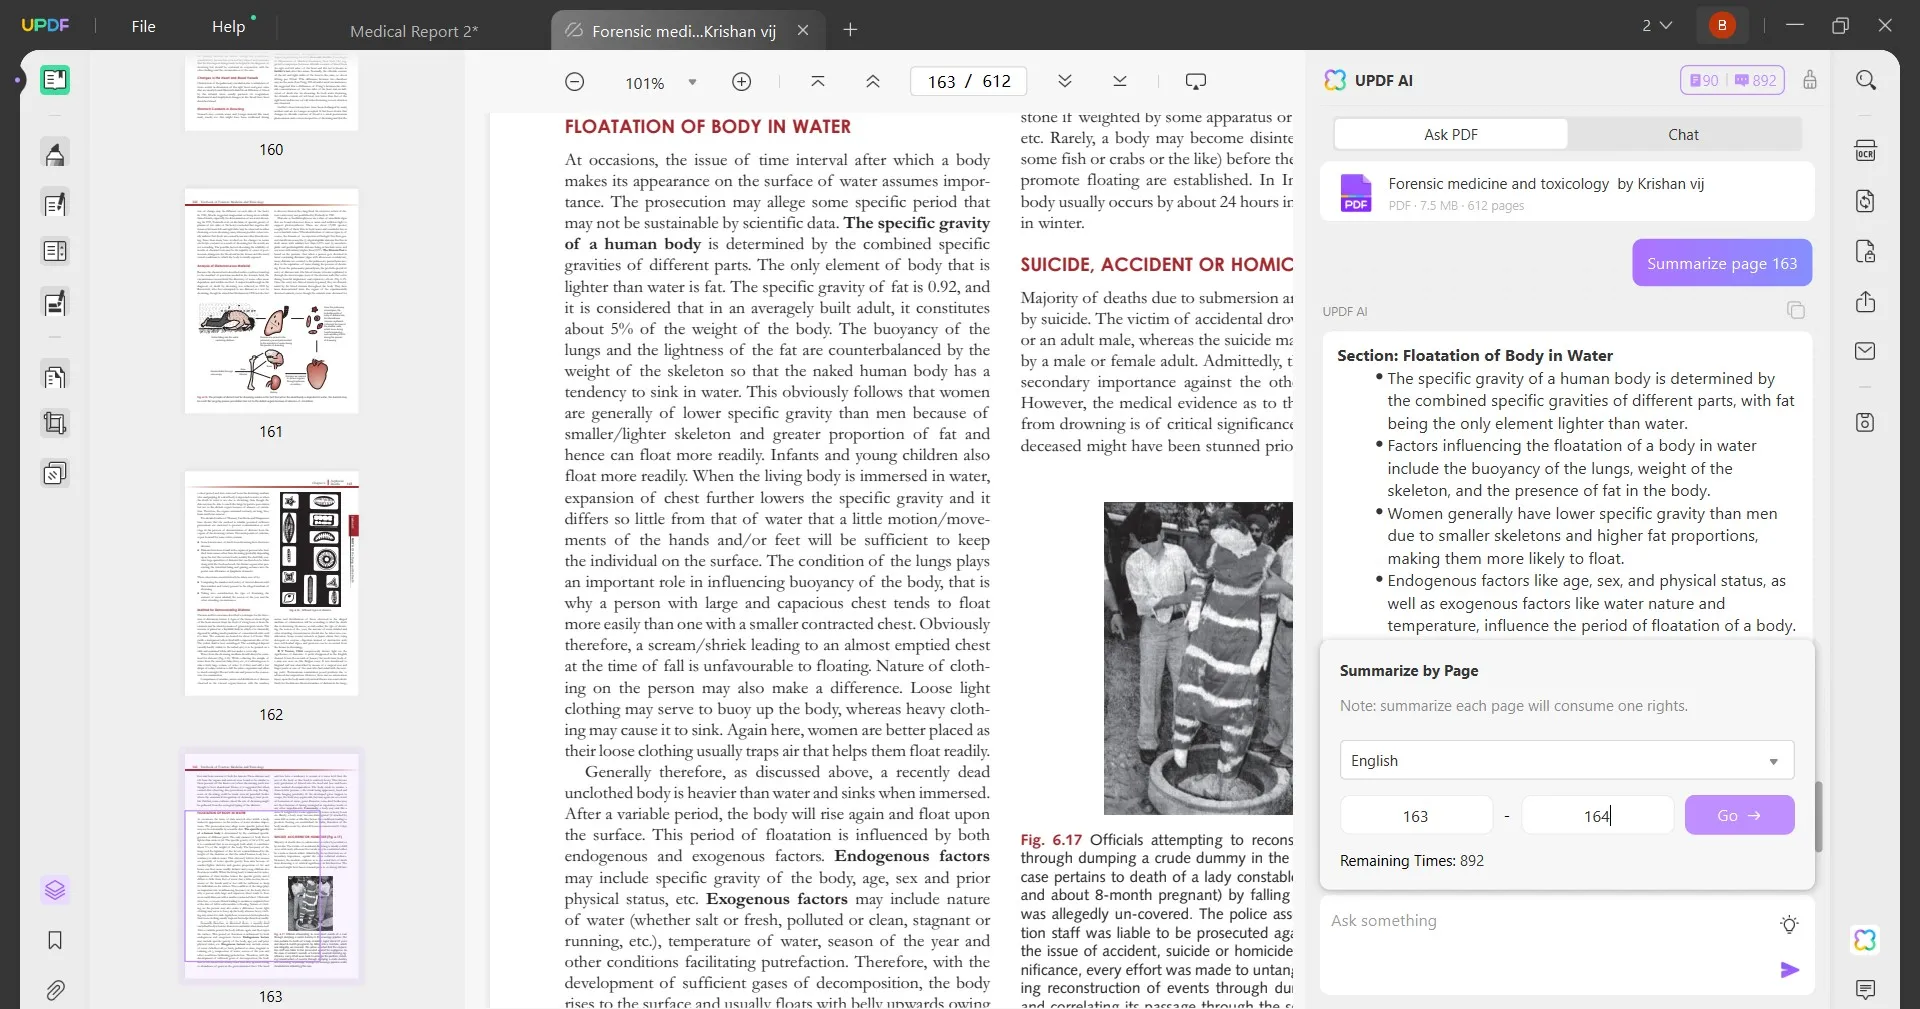This screenshot has height=1009, width=1920.
Task: Run OCR text recognition
Action: 1866,151
